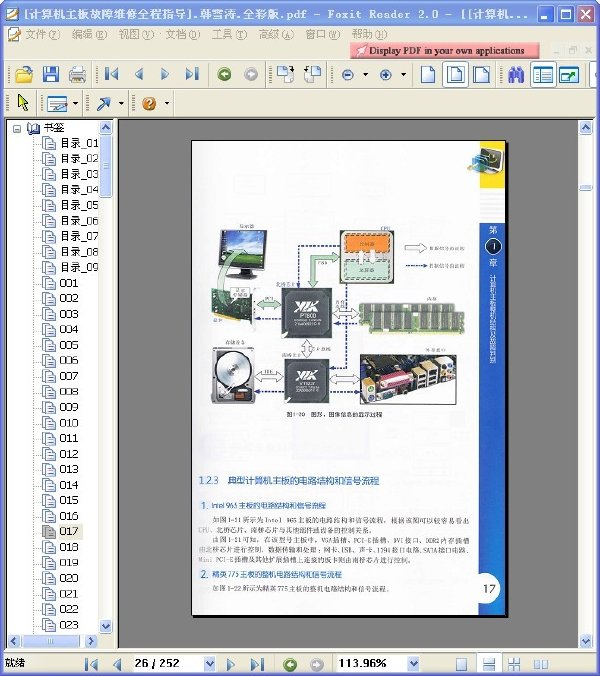600x676 pixels.
Task: Click the blue Arrow drawing tool icon
Action: pos(103,103)
